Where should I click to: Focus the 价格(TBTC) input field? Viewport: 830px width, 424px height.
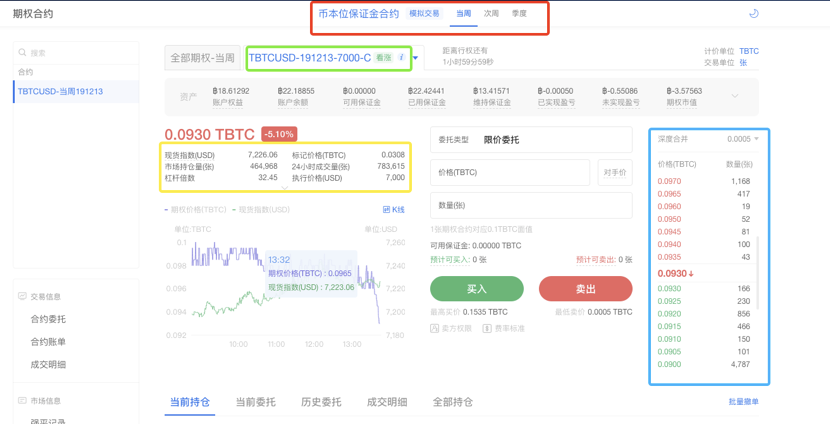coord(510,173)
